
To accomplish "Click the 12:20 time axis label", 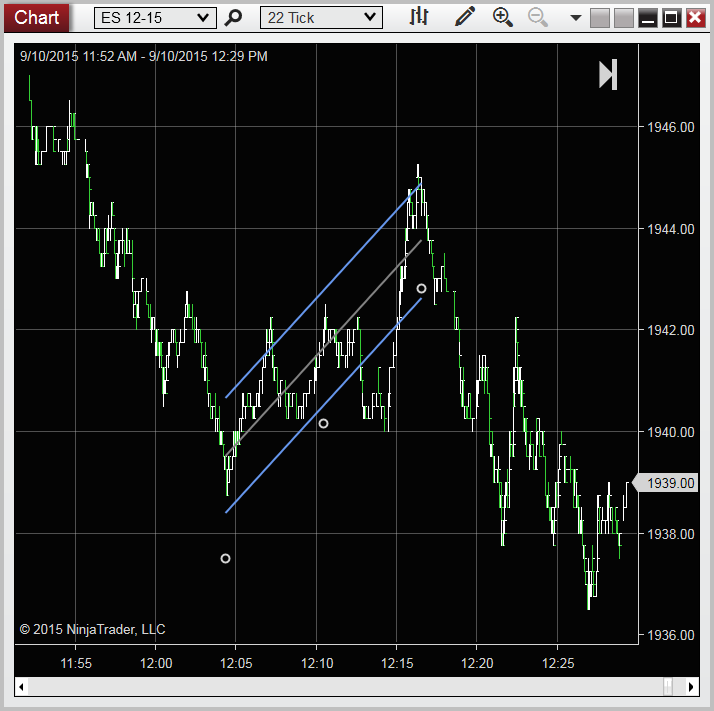I will coord(477,663).
